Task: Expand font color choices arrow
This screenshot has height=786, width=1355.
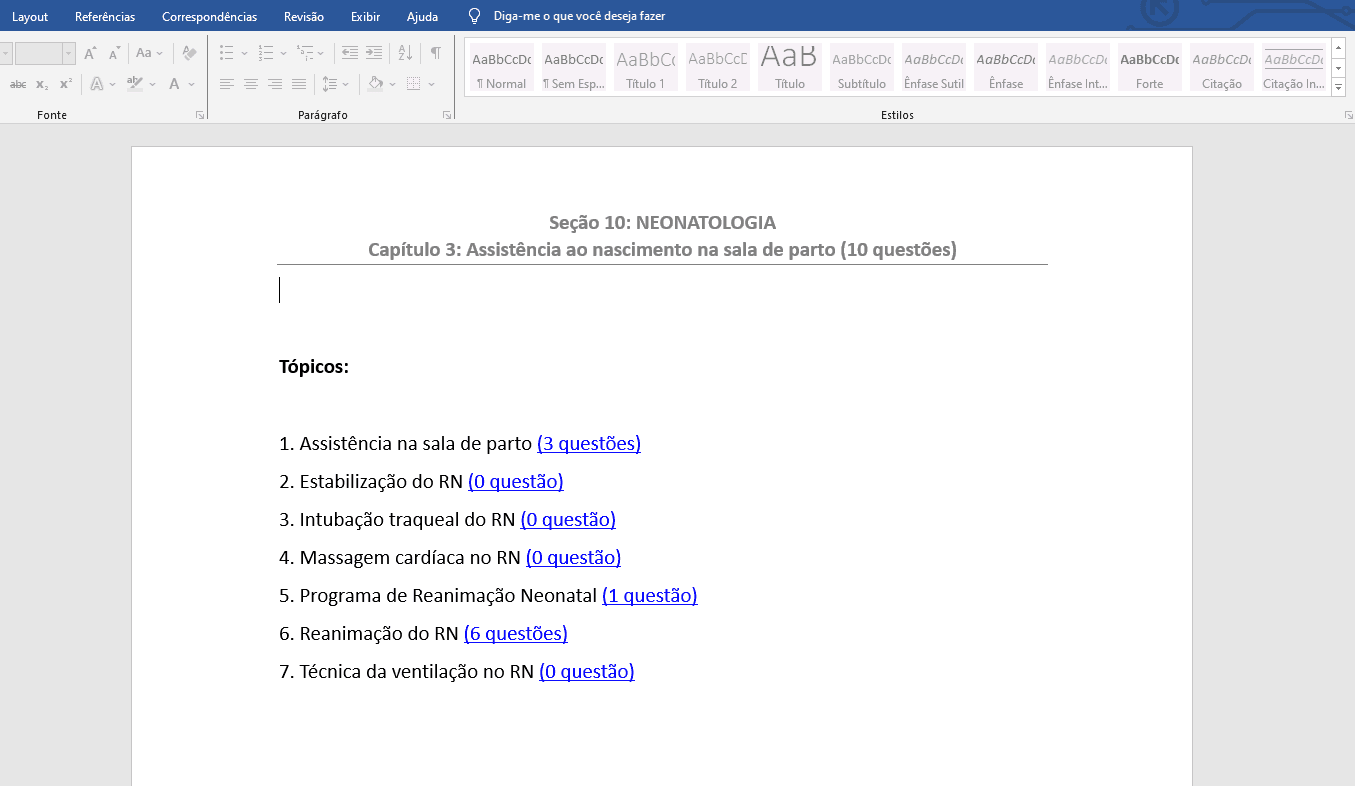Action: click(x=191, y=84)
